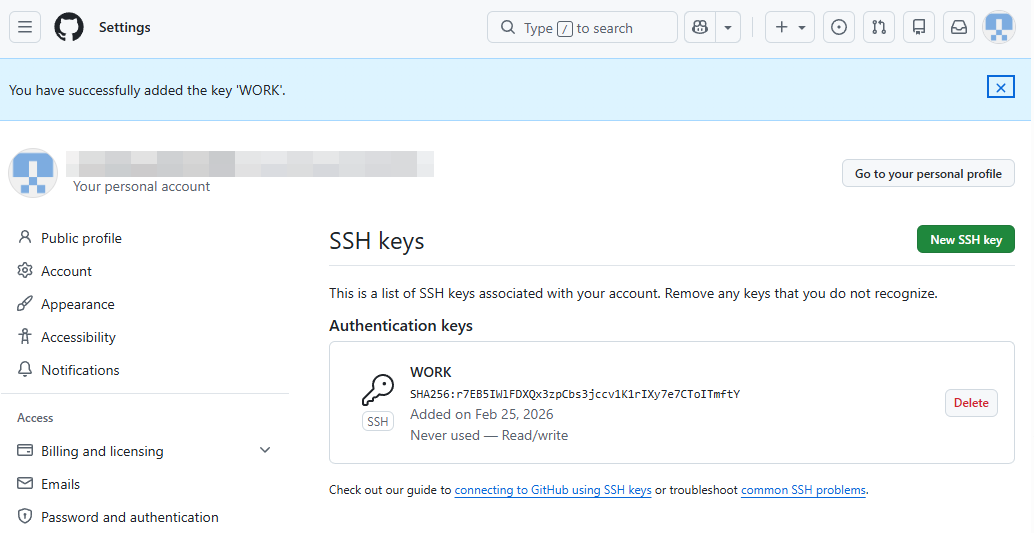Open the Issues icon in header
1034x533 pixels.
(838, 27)
